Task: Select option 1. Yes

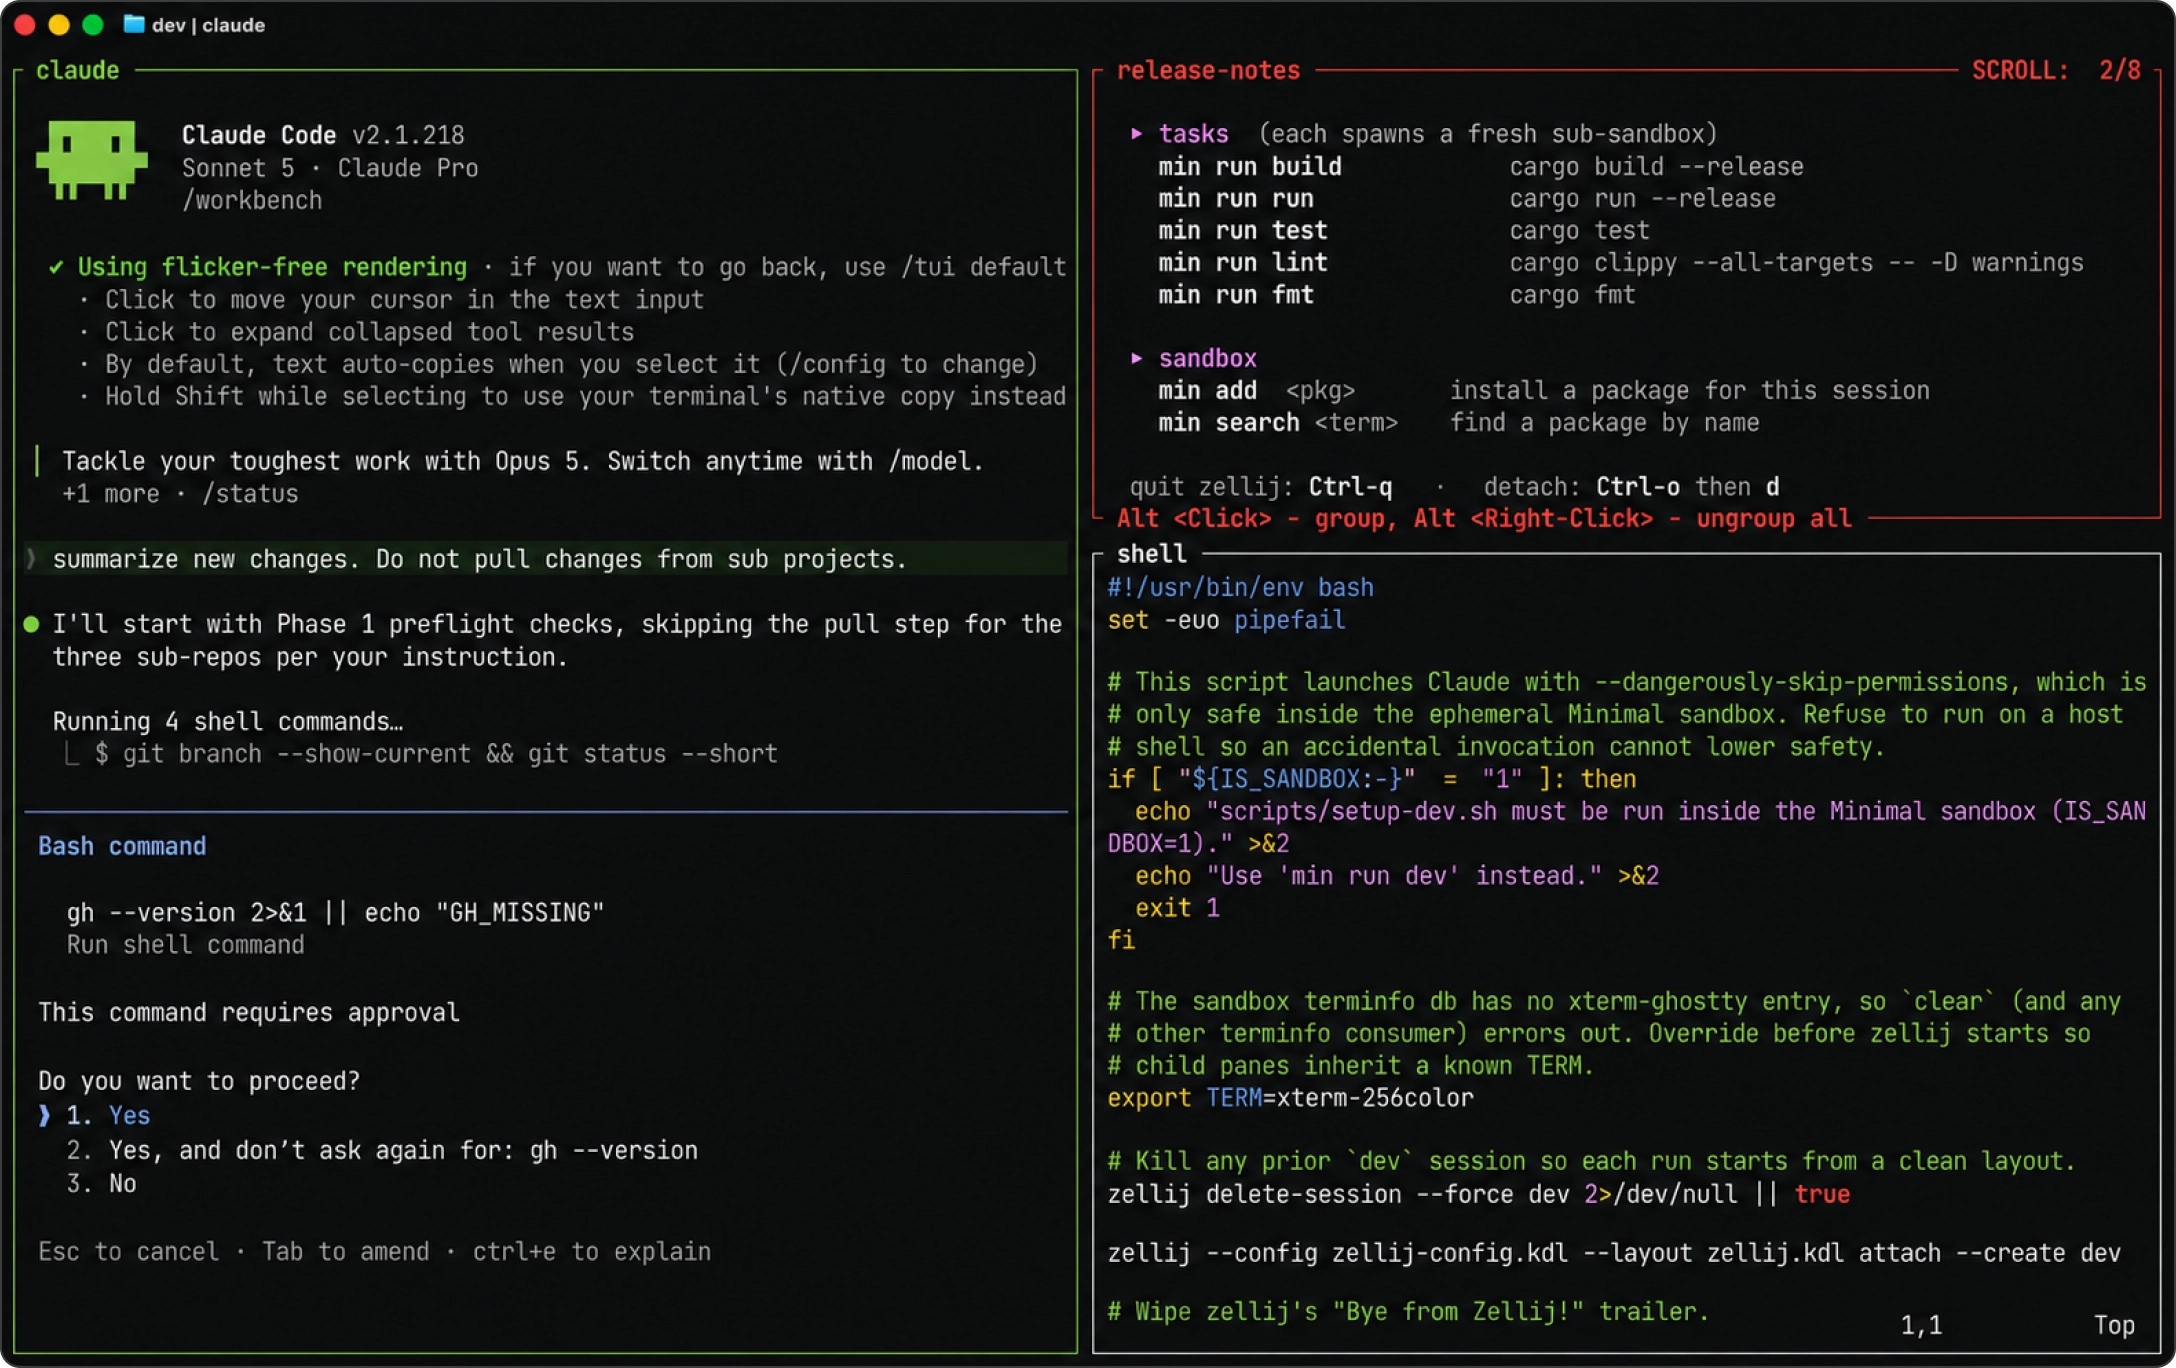Action: tap(108, 1115)
